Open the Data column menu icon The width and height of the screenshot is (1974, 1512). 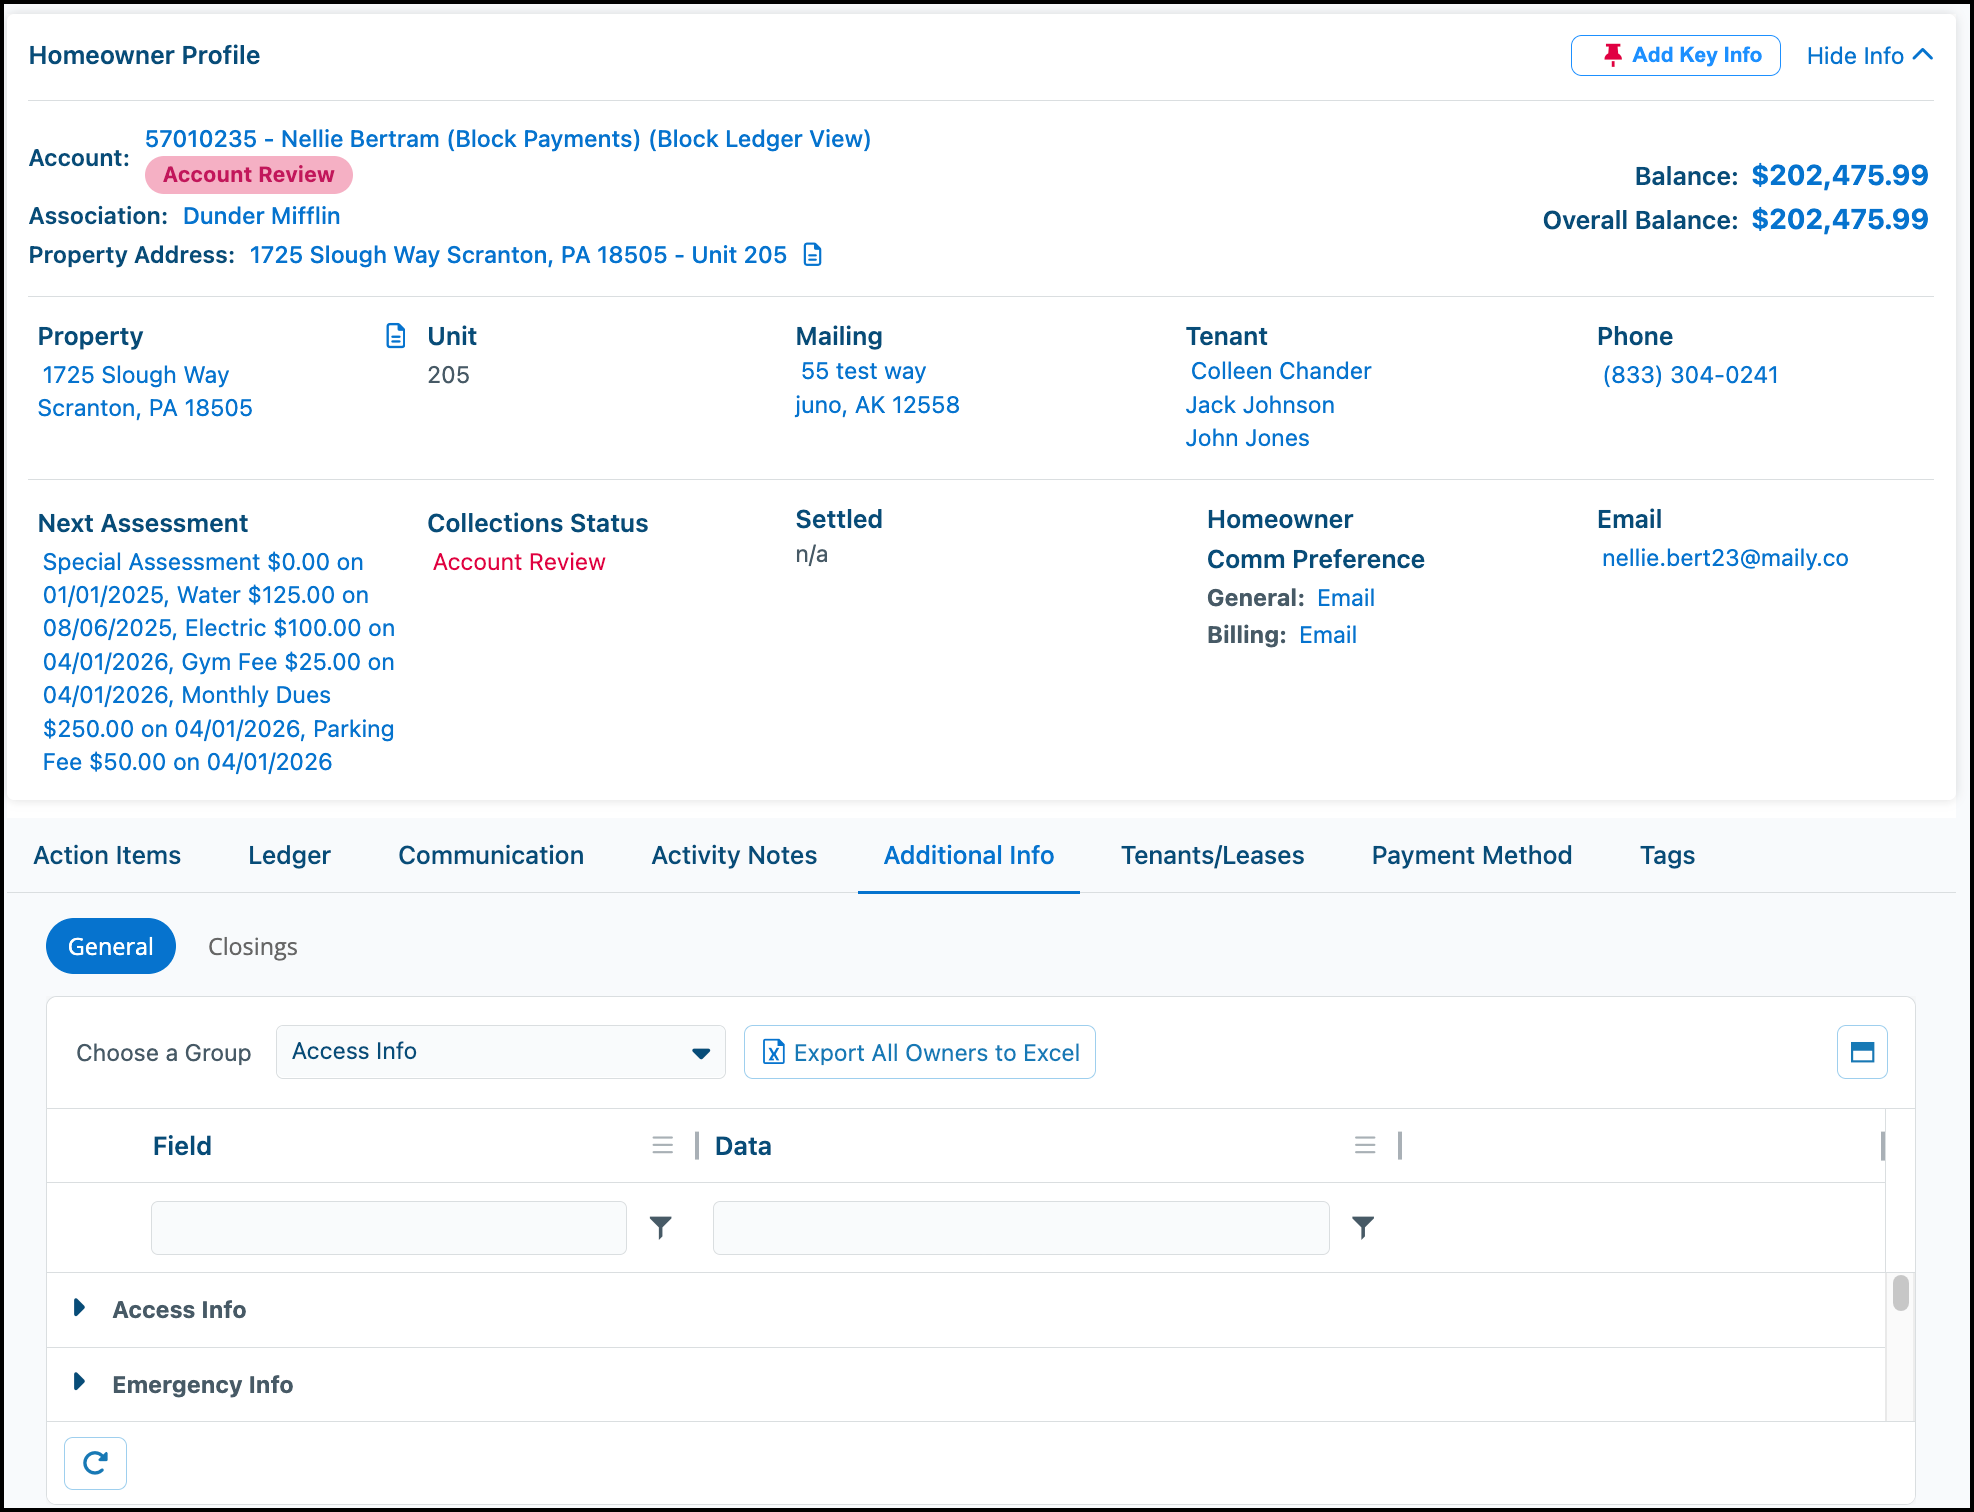coord(1365,1145)
